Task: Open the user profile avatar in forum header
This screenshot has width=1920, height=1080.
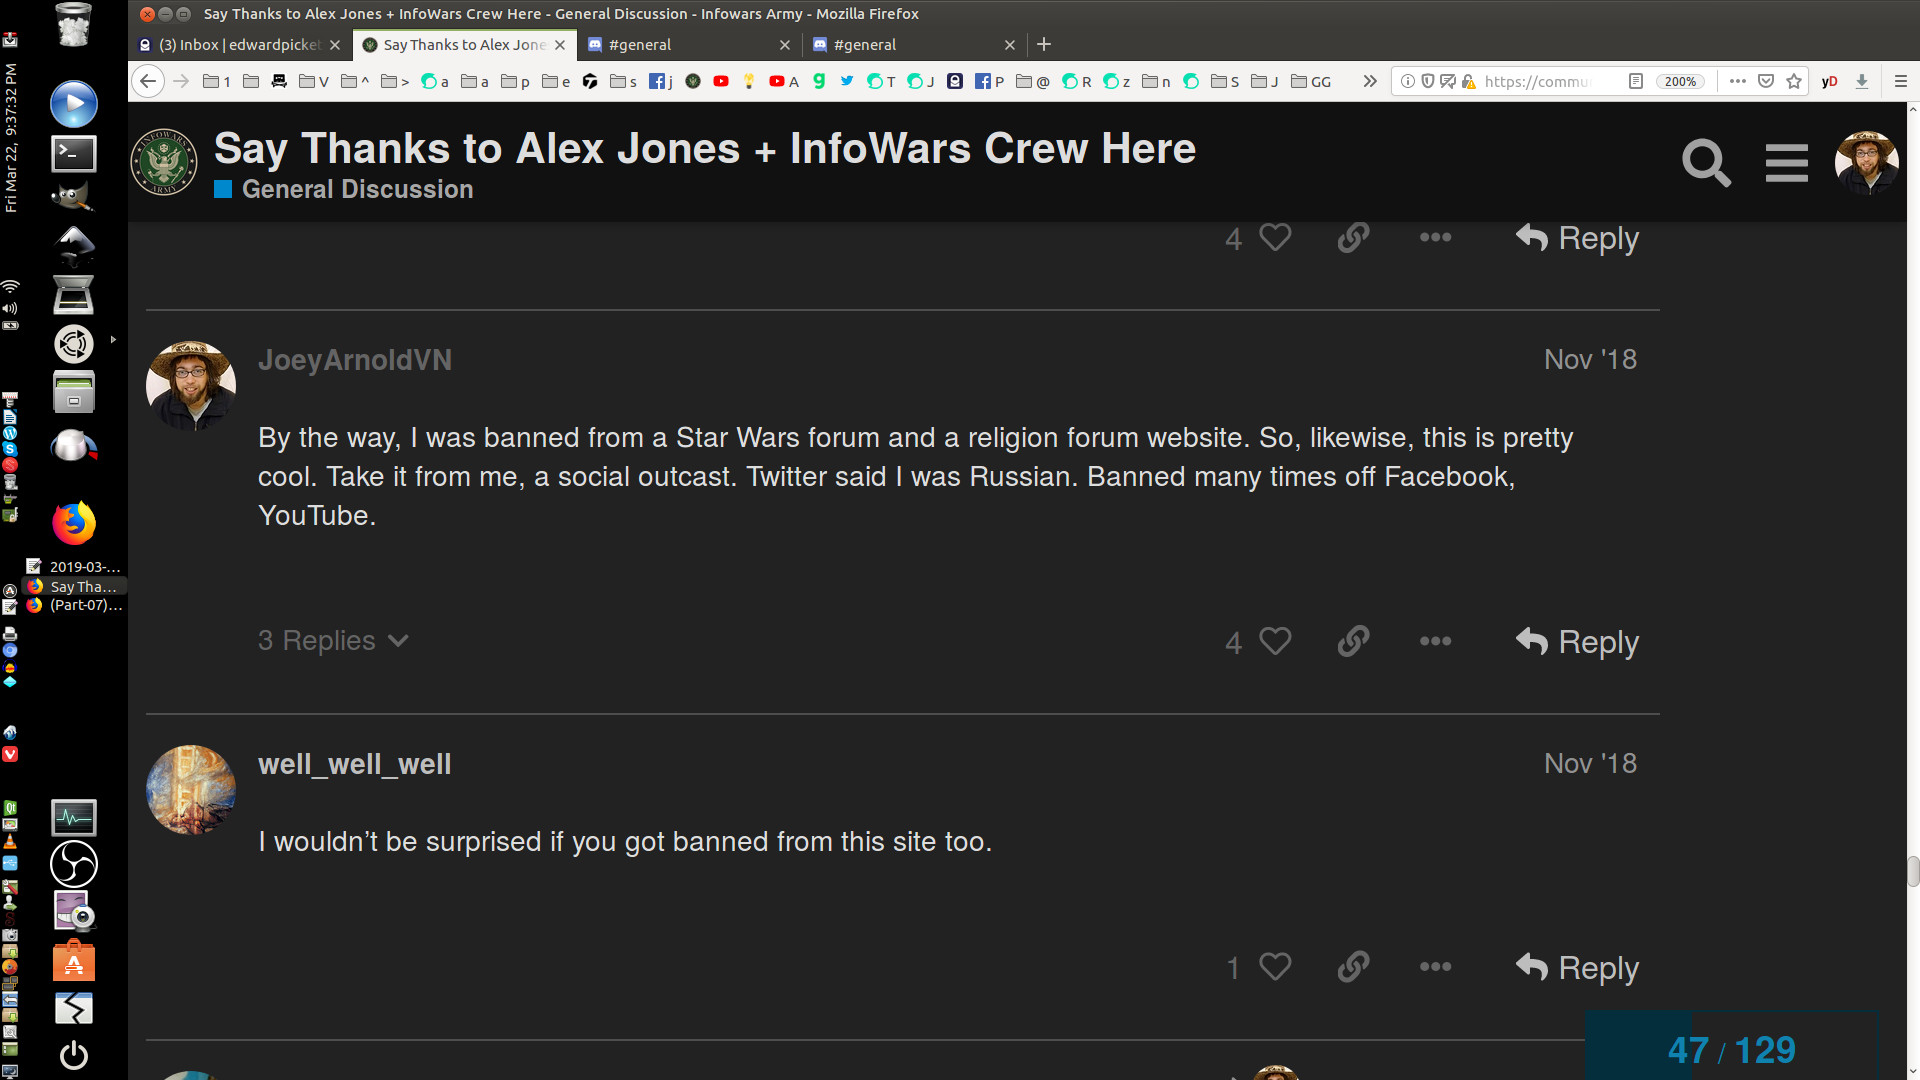Action: click(x=1866, y=162)
